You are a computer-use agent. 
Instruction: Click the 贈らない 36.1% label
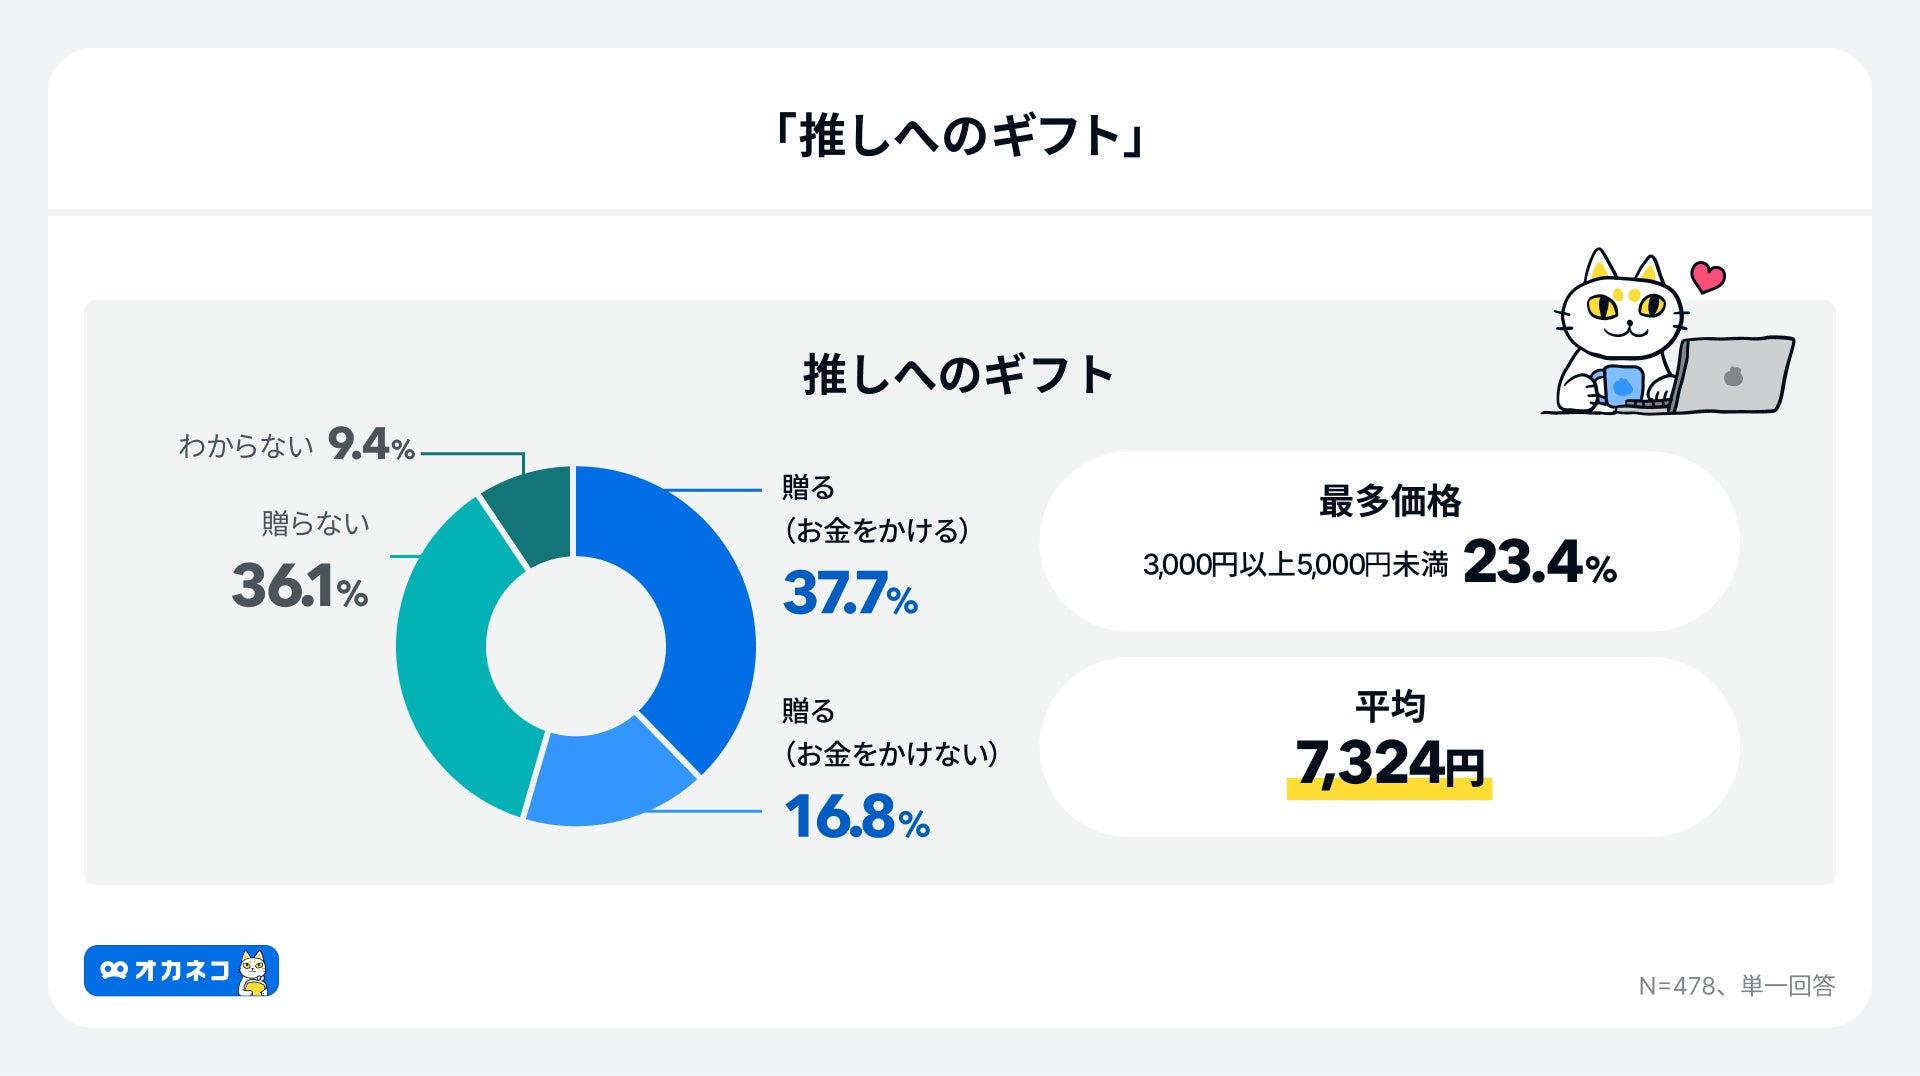point(302,565)
